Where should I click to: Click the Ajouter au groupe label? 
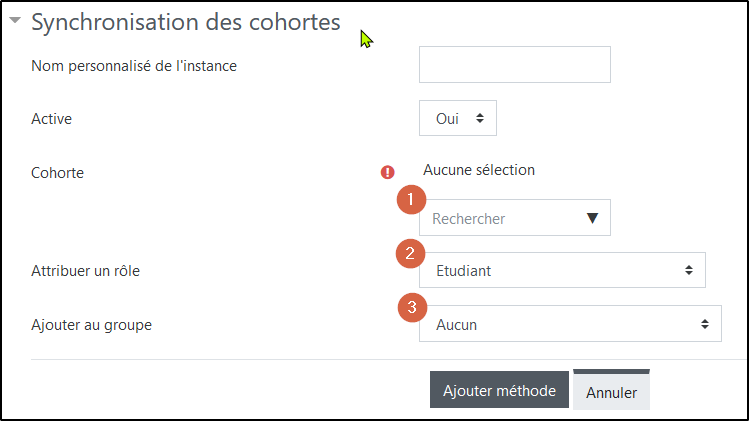[x=91, y=325]
